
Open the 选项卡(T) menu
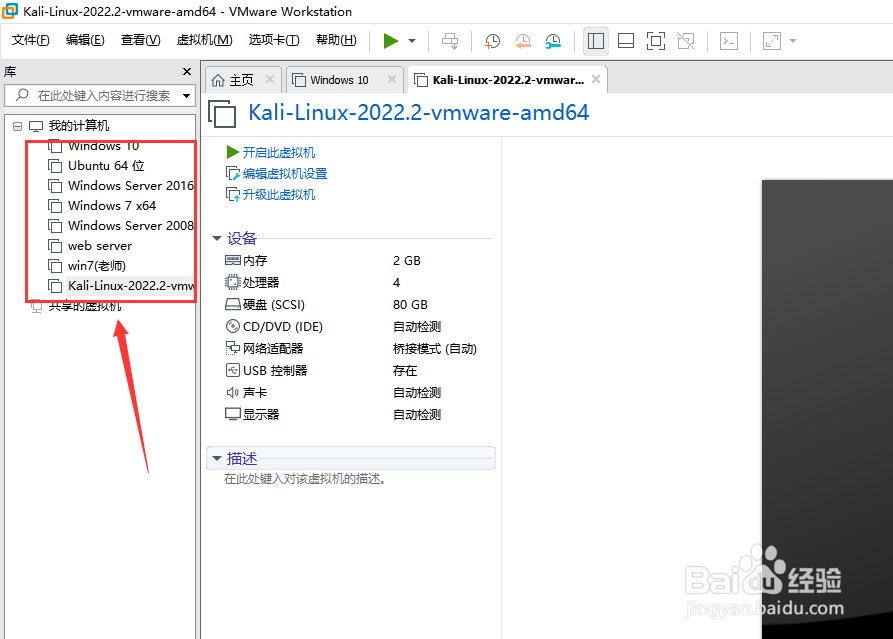point(274,40)
